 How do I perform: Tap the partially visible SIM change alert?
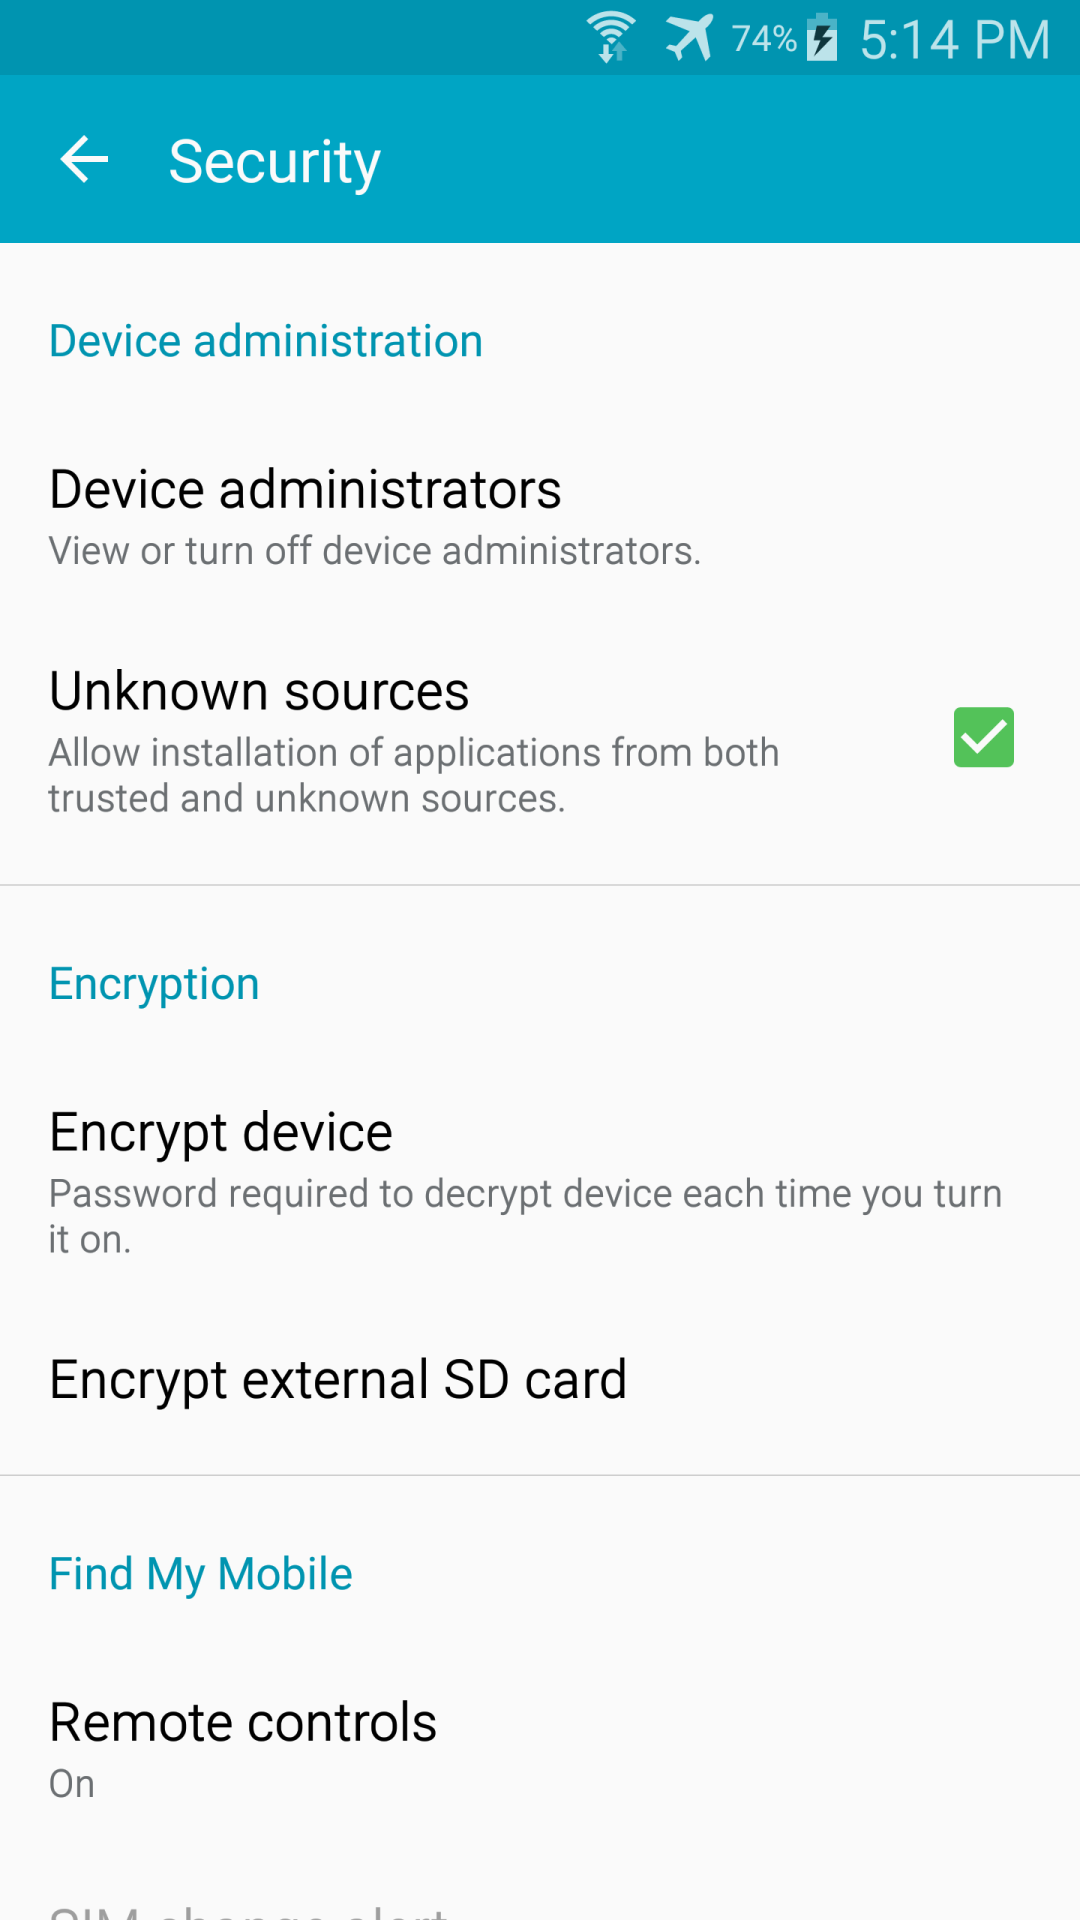click(x=248, y=1908)
